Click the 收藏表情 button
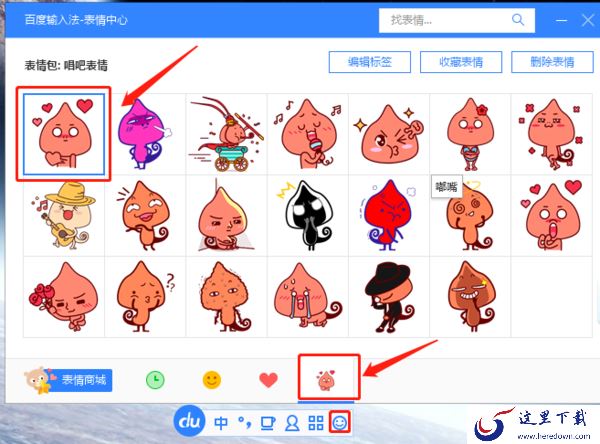Screen dimensions: 600x444 point(461,62)
